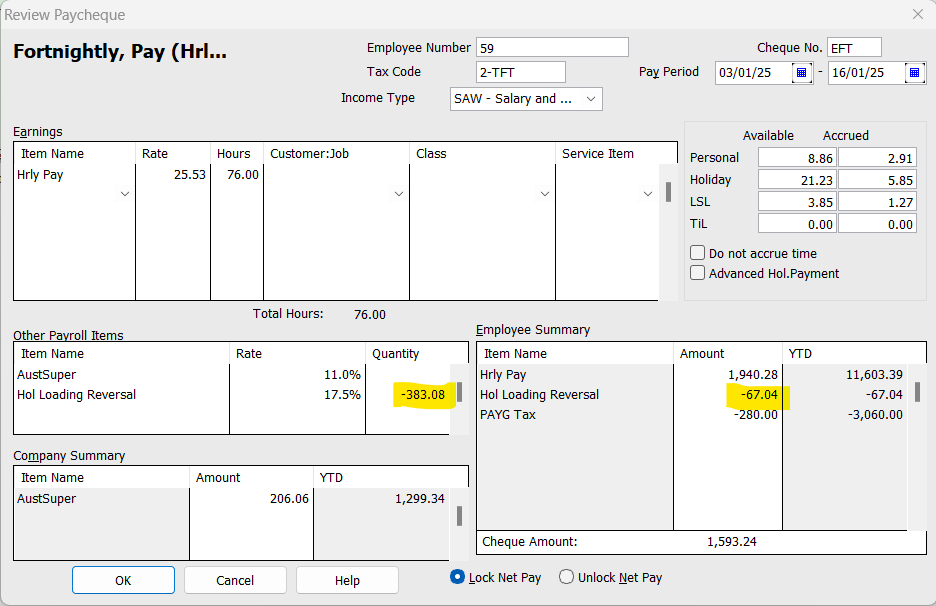Click the Tax Code field

(521, 72)
